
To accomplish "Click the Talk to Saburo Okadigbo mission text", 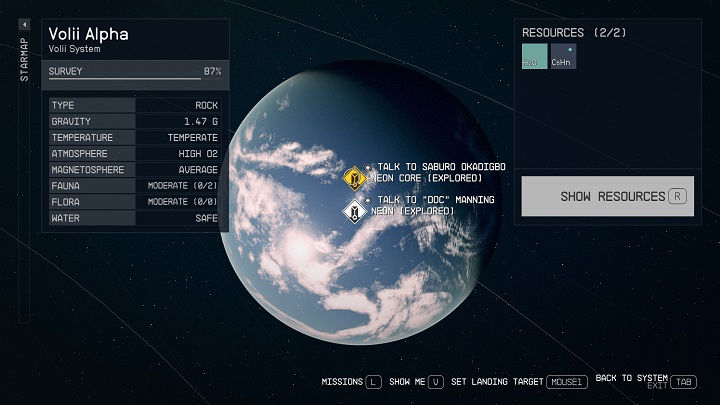I will [442, 167].
